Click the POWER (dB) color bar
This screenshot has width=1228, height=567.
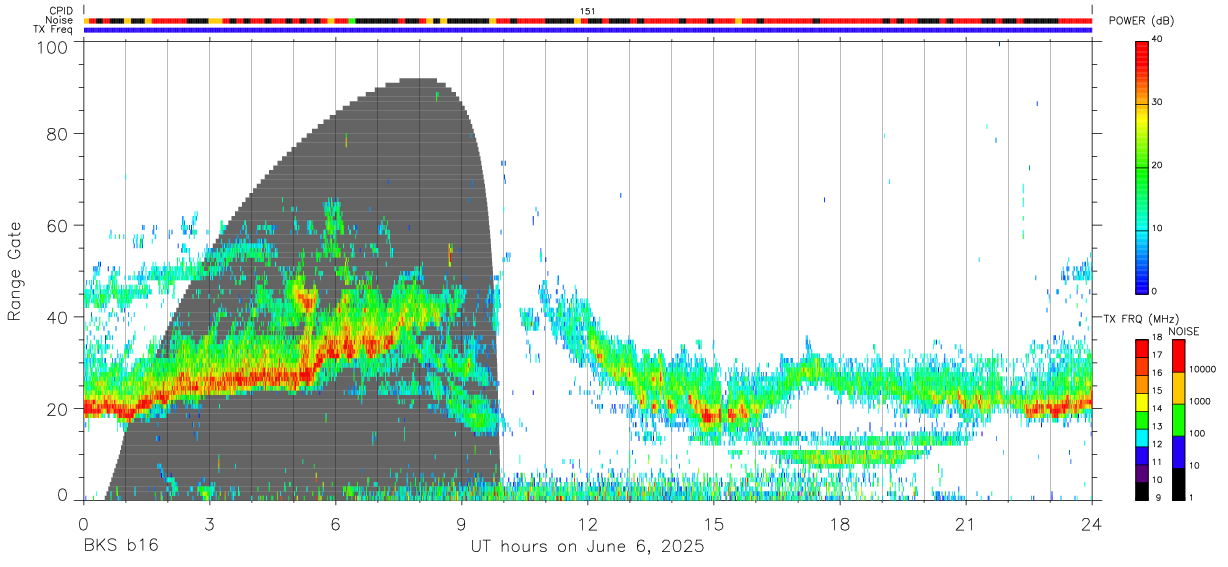coord(1142,166)
